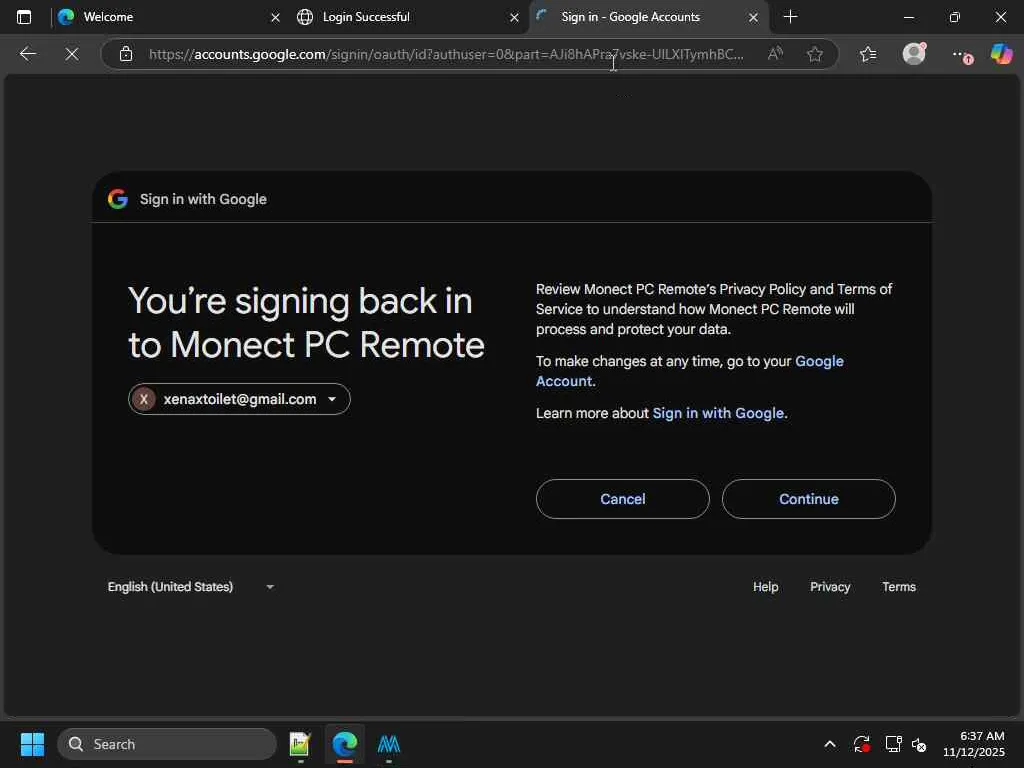This screenshot has width=1024, height=768.
Task: Add this page to favorites
Action: pos(814,54)
